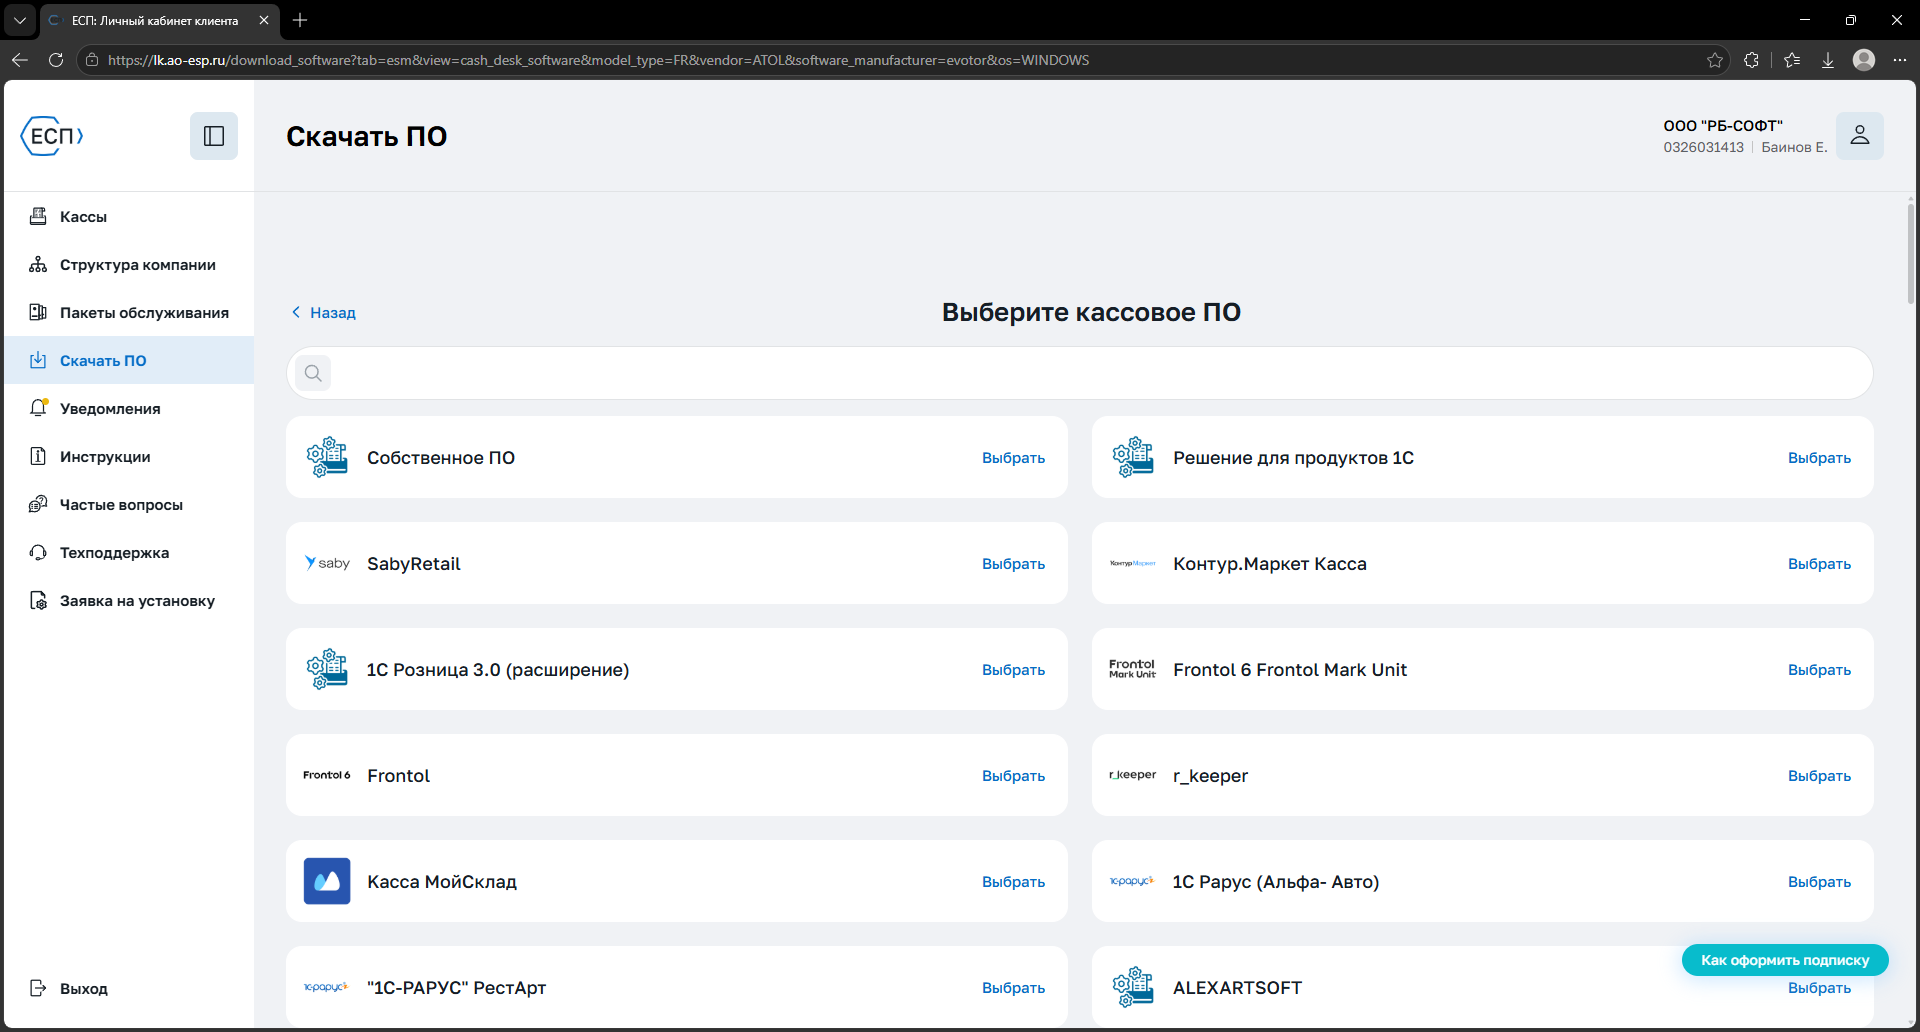Open the browser settings ellipsis menu

[1900, 60]
